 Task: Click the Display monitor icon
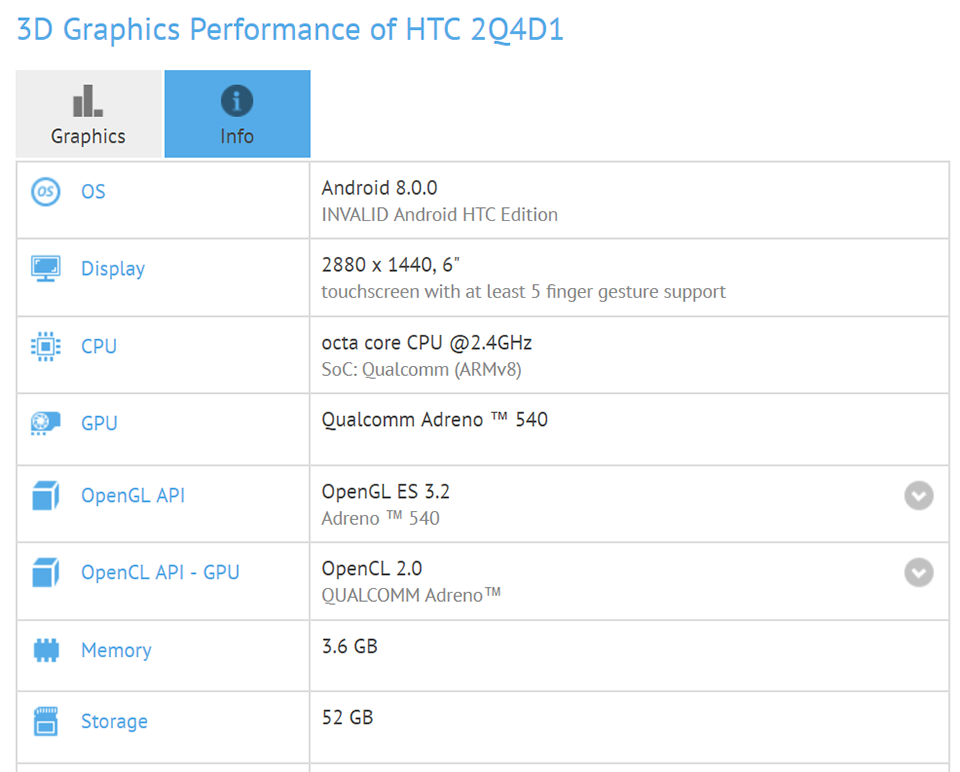click(45, 268)
